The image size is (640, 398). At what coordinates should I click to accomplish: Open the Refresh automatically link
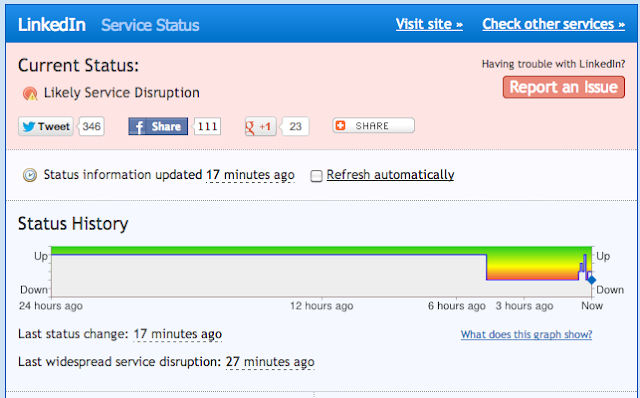390,175
